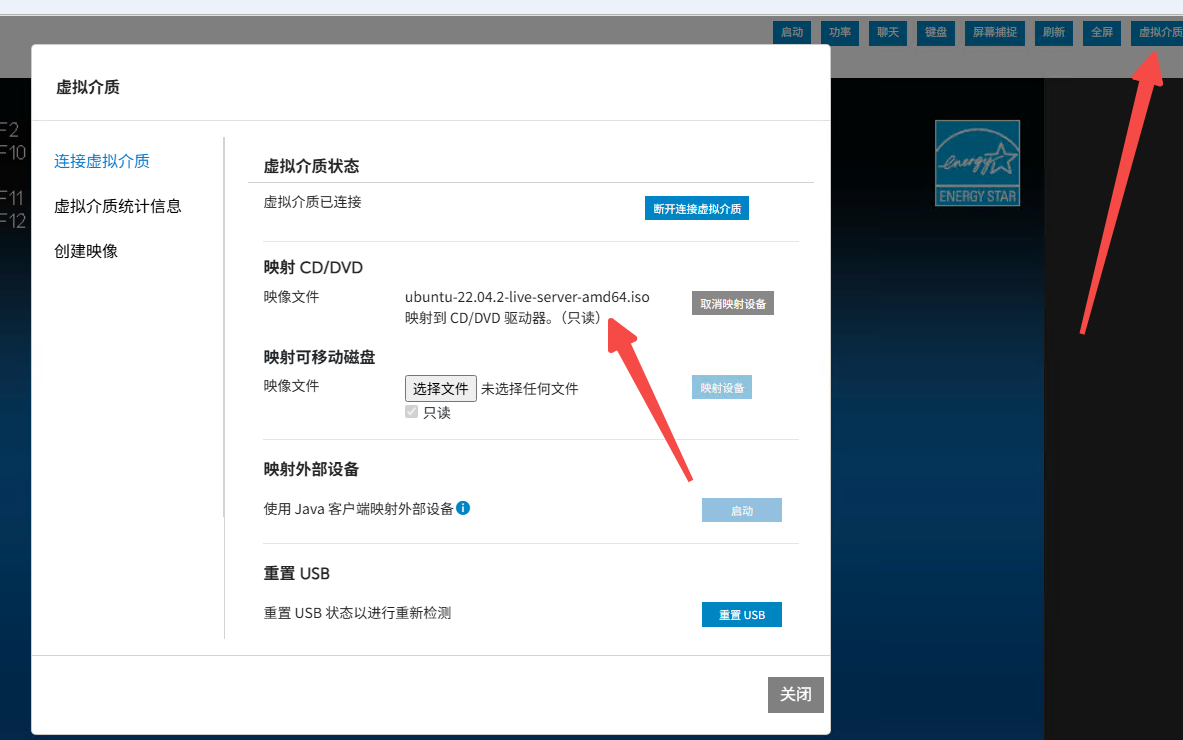The height and width of the screenshot is (740, 1183).
Task: Click the 重置 USB button
Action: 741,614
